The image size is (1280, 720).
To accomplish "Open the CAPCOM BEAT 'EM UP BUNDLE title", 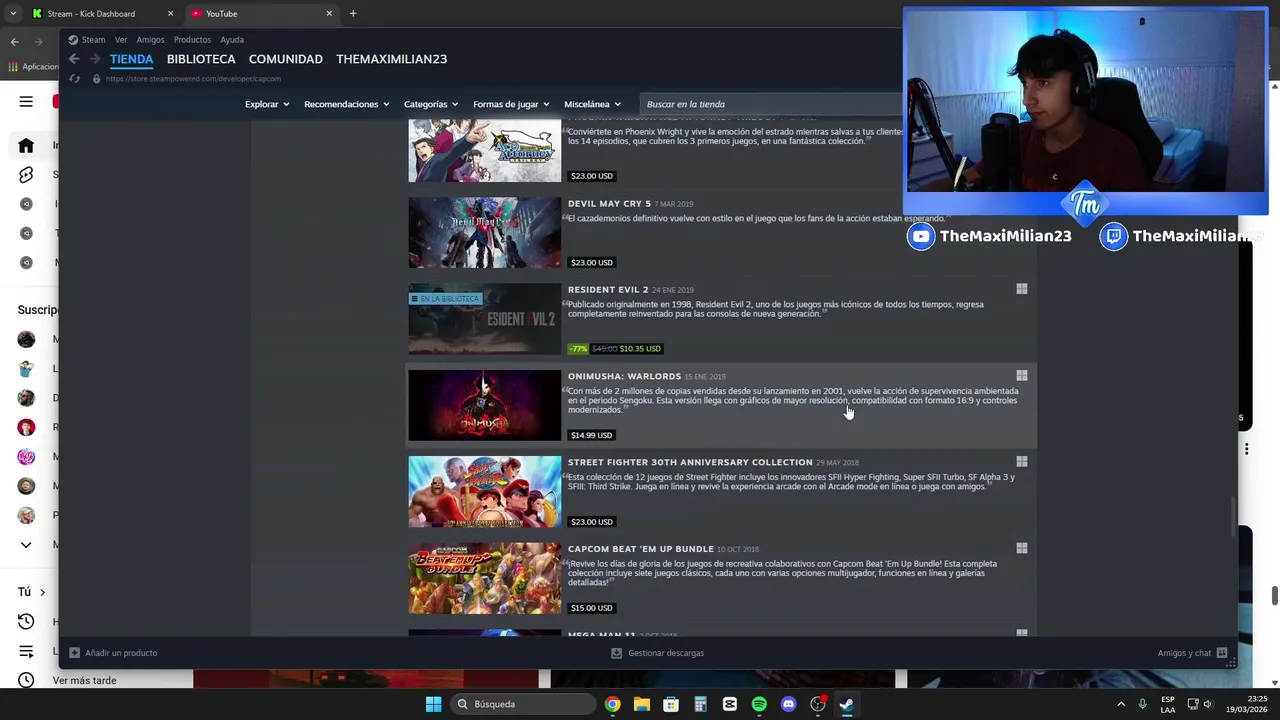I will [x=641, y=549].
